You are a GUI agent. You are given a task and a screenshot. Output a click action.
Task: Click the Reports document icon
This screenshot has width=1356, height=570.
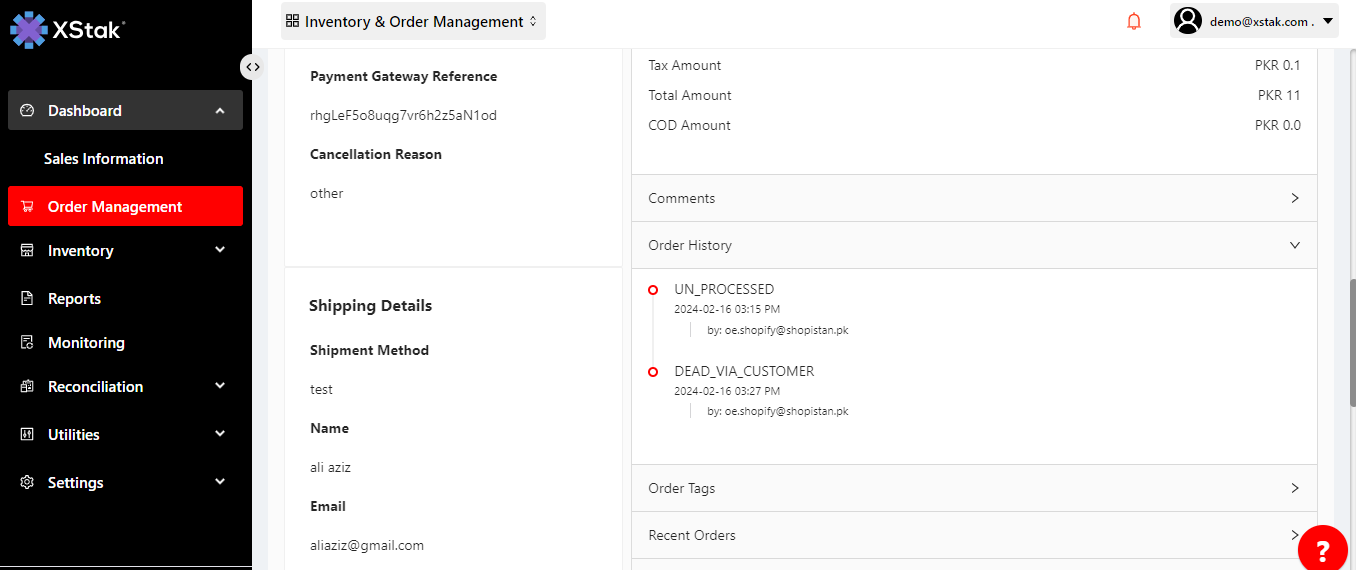(28, 299)
